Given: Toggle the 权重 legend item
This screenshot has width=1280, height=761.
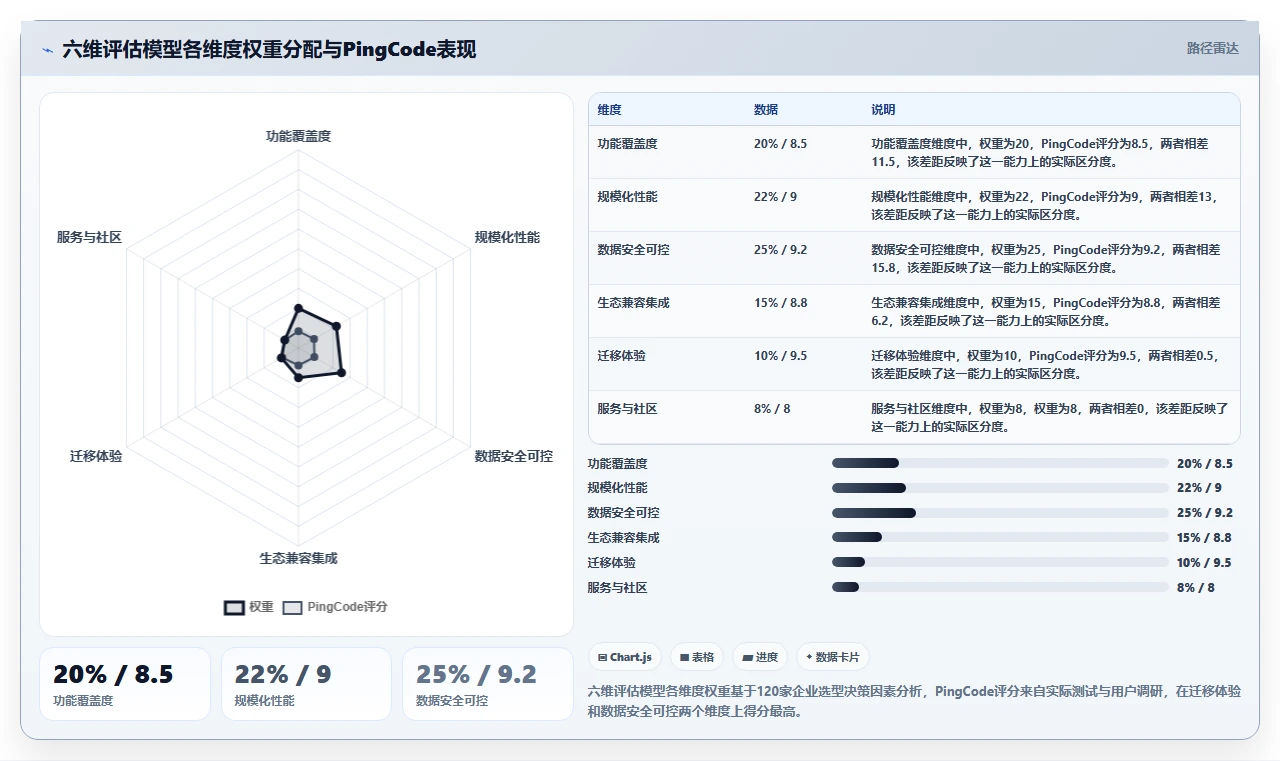Looking at the screenshot, I should (x=249, y=607).
